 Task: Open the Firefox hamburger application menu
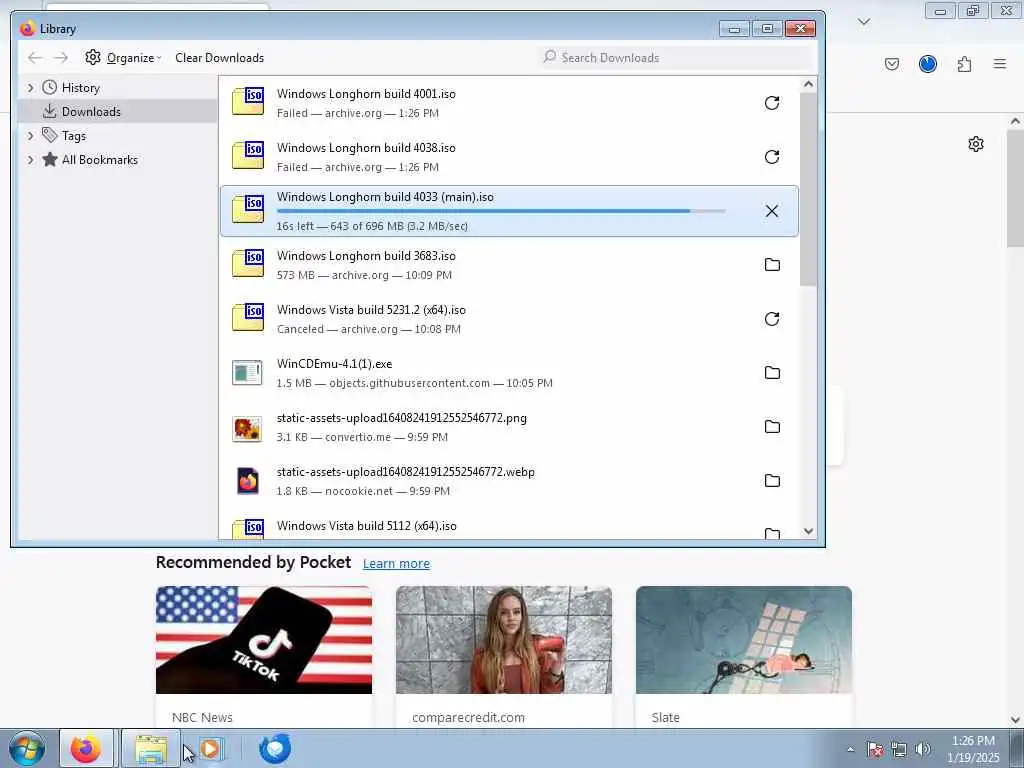1000,64
